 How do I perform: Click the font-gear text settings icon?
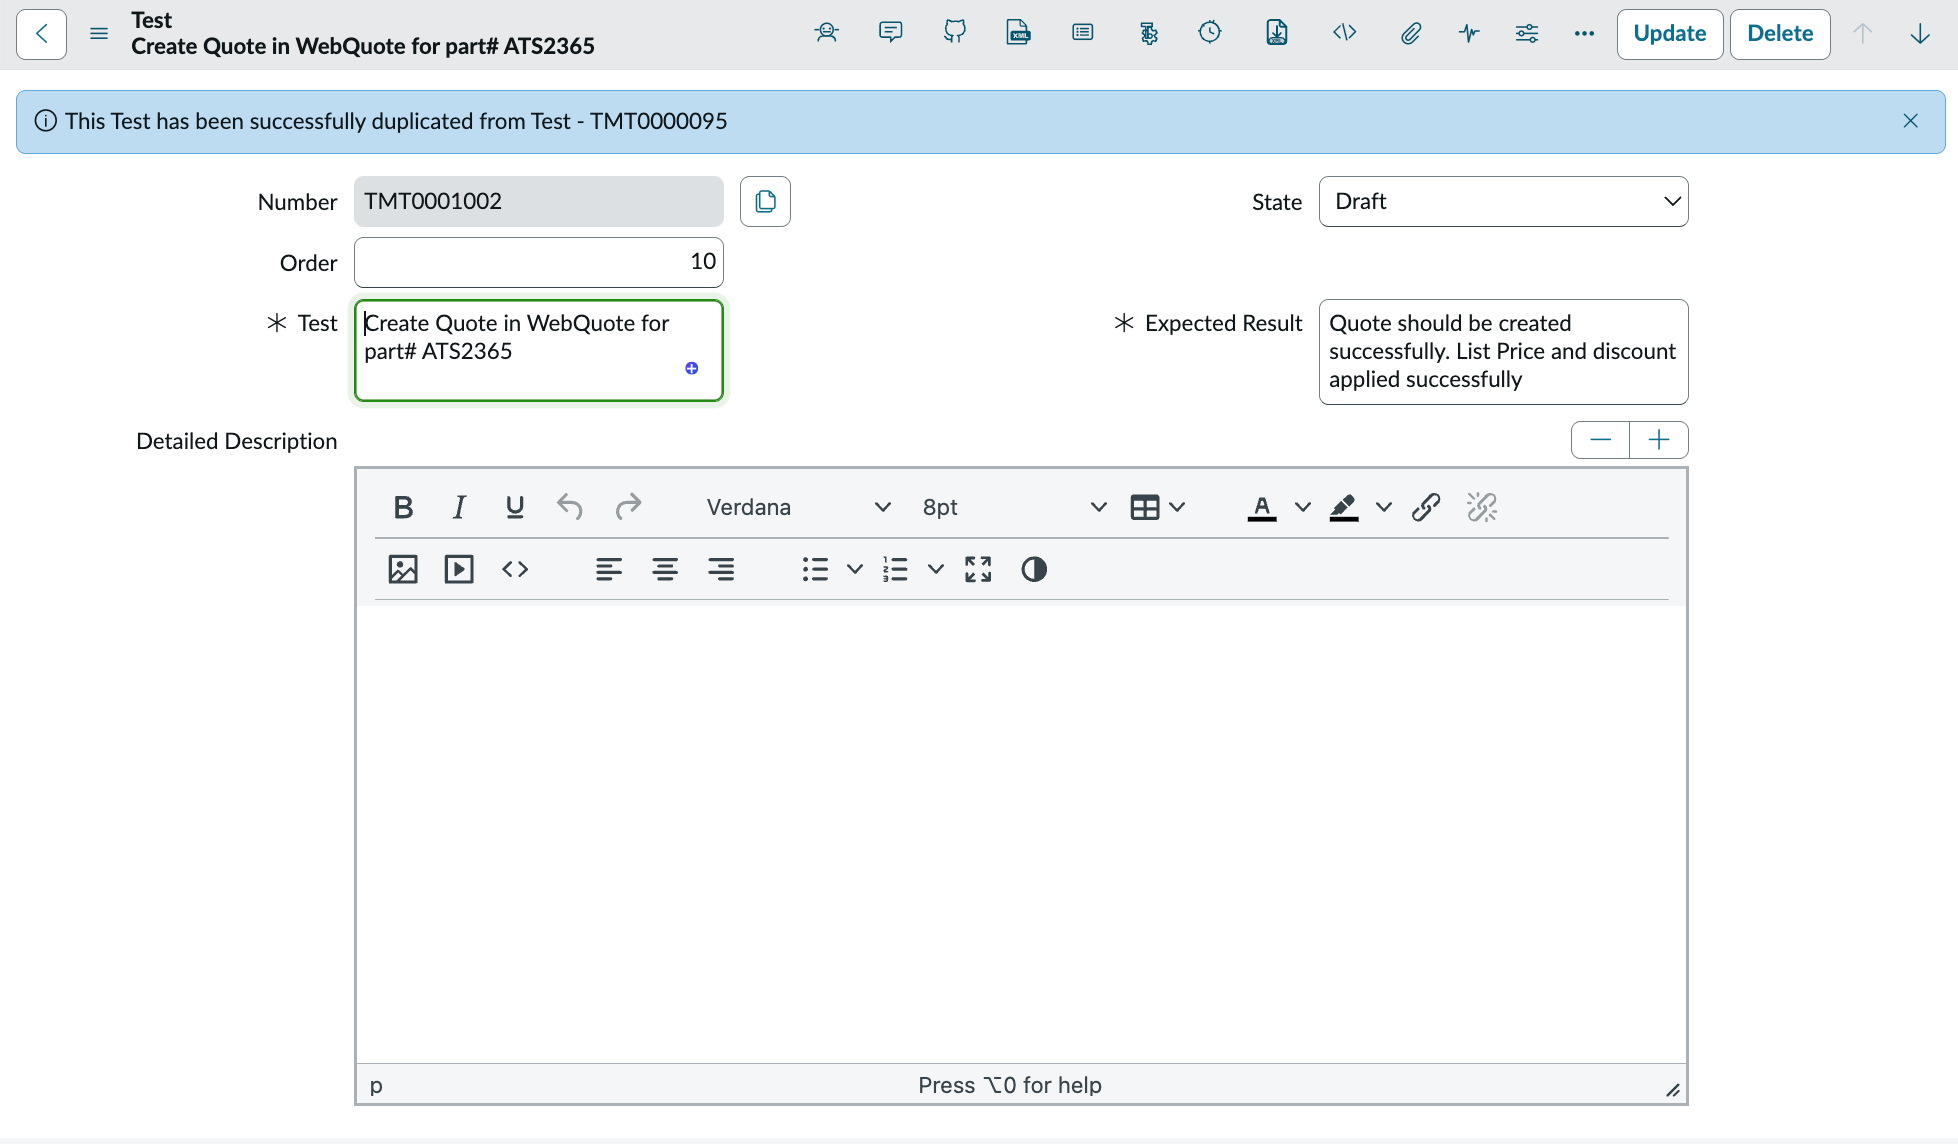(1148, 33)
